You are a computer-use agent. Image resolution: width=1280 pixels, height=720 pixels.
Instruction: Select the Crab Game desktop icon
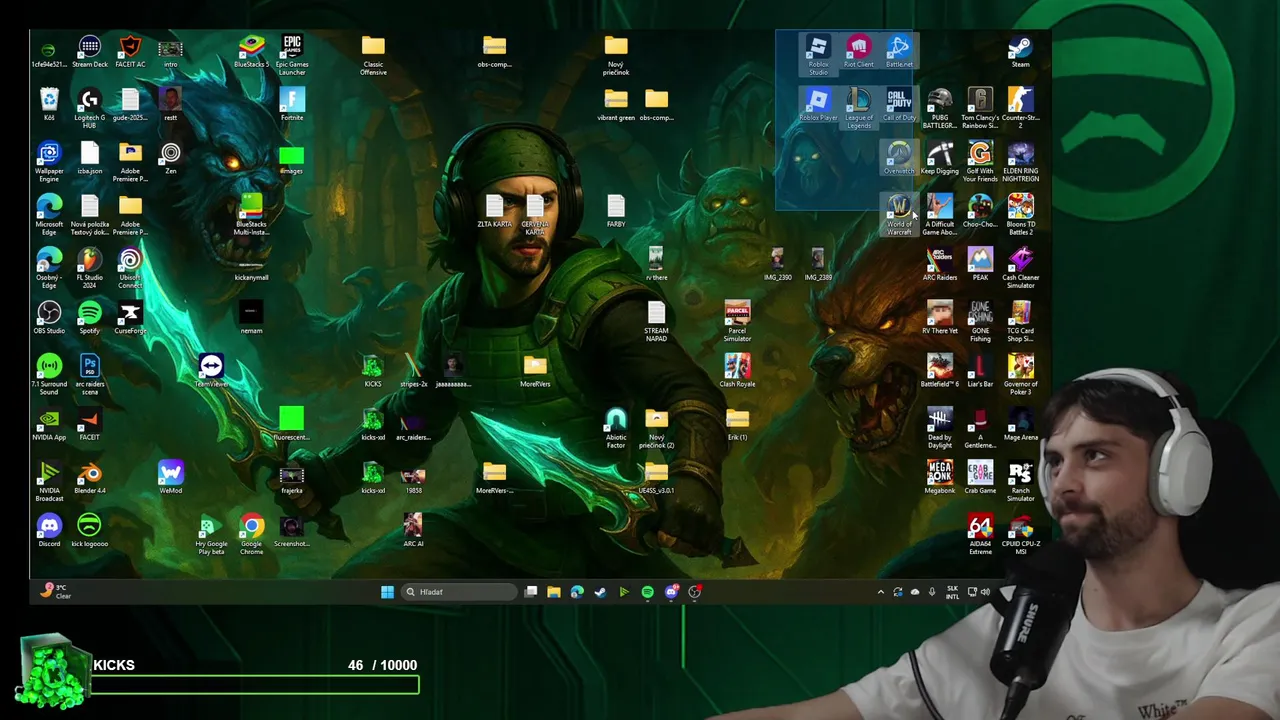pyautogui.click(x=980, y=477)
